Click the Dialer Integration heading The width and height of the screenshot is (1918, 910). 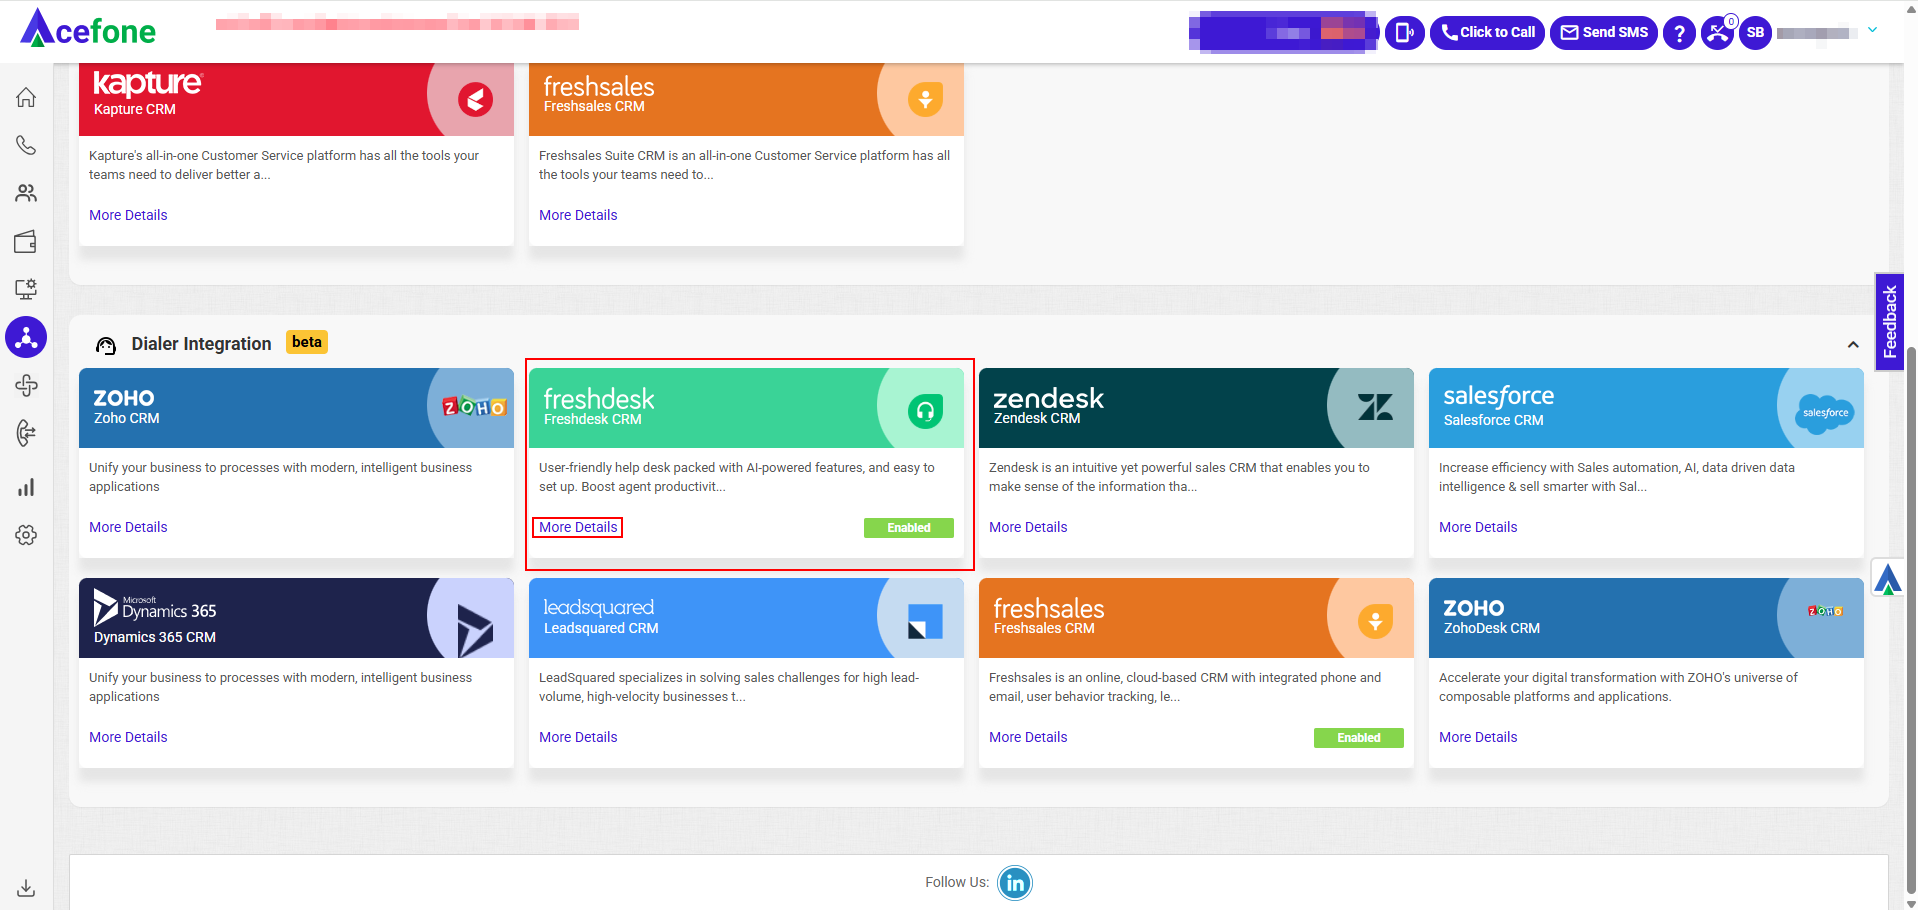point(201,344)
